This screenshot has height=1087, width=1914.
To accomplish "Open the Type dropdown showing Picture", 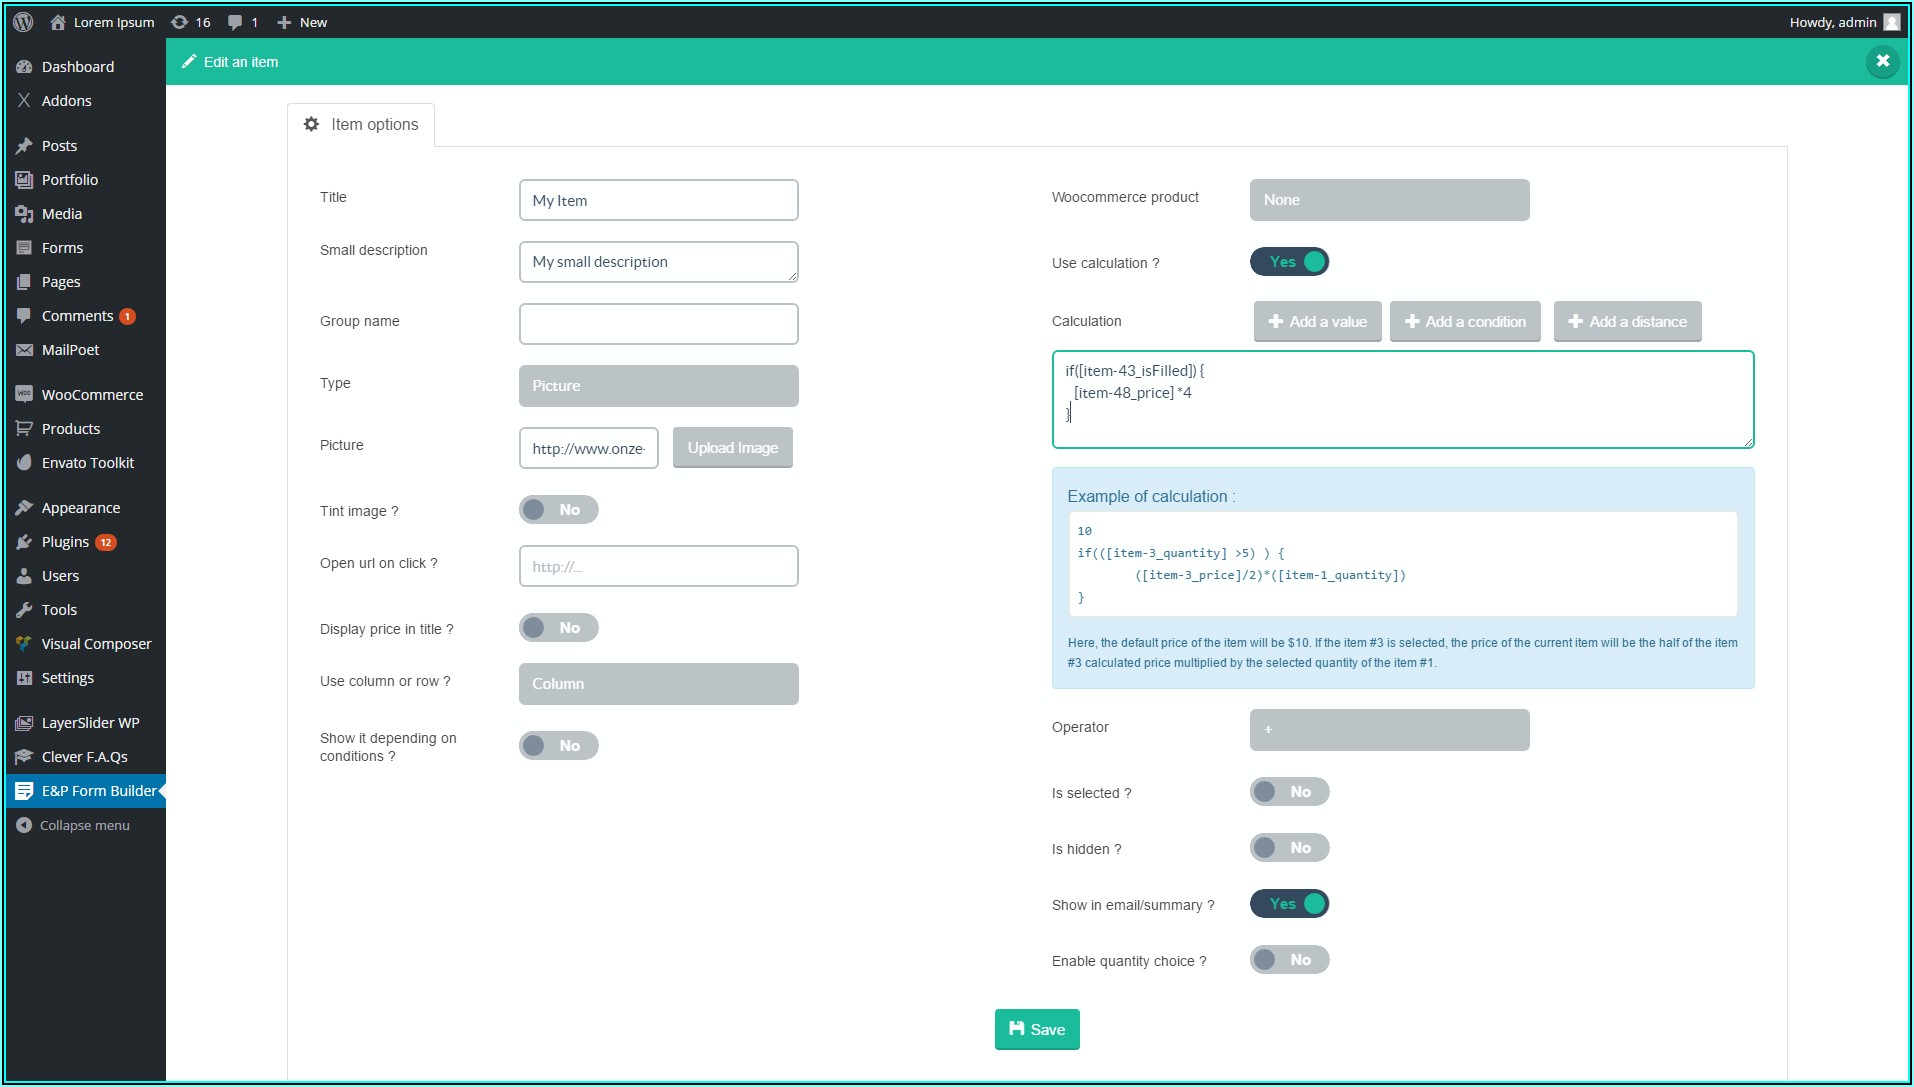I will [658, 386].
